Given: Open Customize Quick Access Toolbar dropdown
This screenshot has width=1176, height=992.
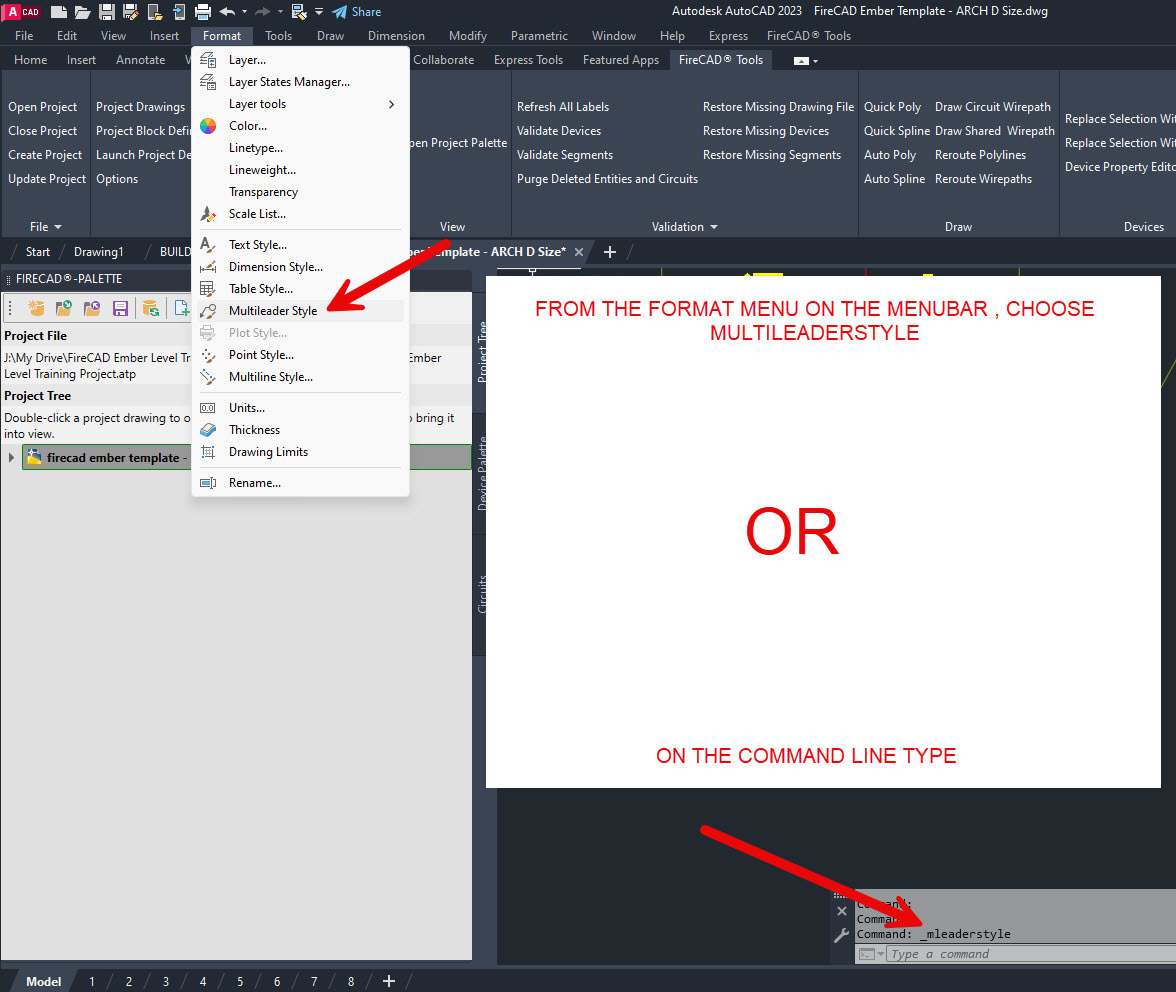Looking at the screenshot, I should 319,11.
